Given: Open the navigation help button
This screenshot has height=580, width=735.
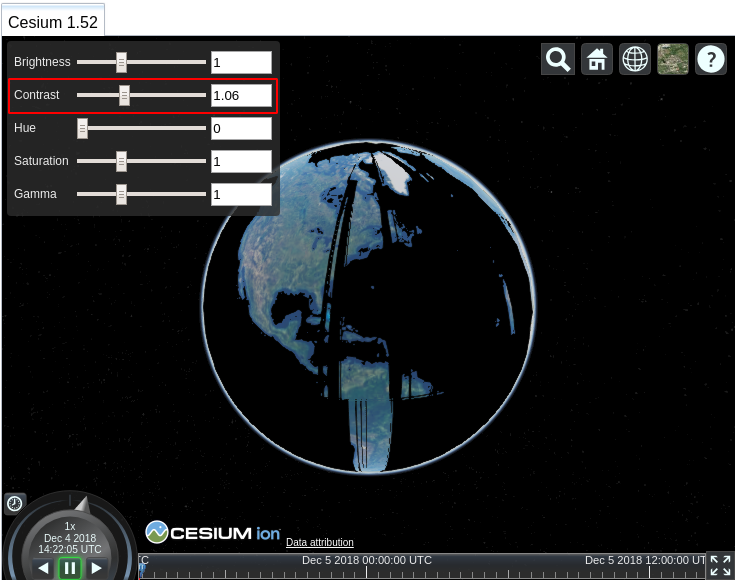Looking at the screenshot, I should tap(711, 59).
